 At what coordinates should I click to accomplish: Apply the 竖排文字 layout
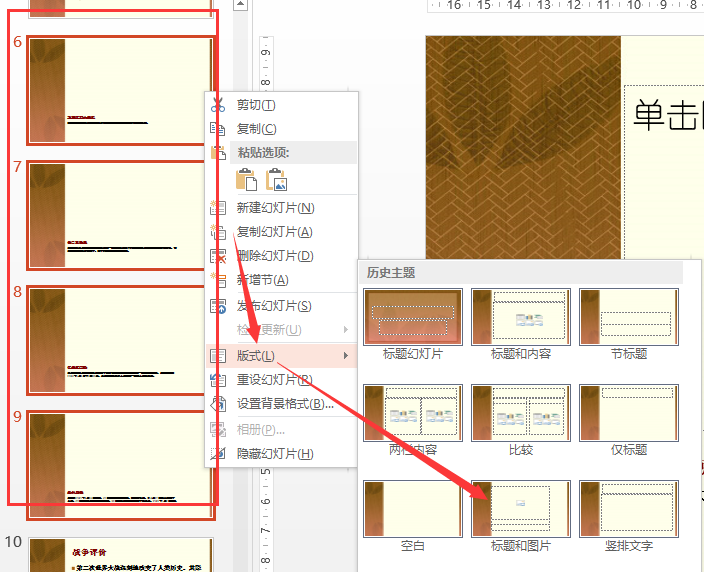pos(629,509)
